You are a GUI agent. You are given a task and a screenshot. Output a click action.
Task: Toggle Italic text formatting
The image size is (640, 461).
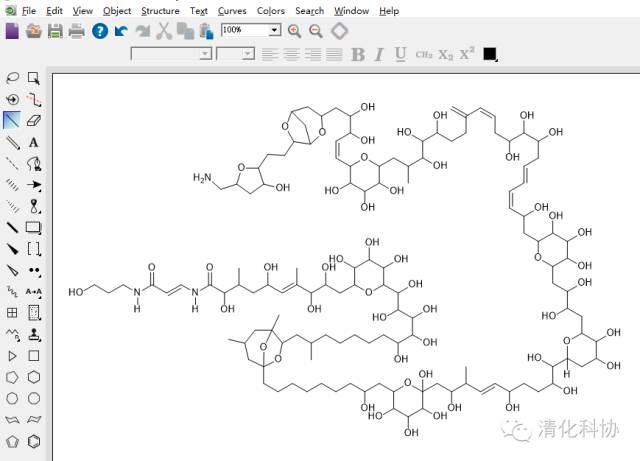[379, 54]
